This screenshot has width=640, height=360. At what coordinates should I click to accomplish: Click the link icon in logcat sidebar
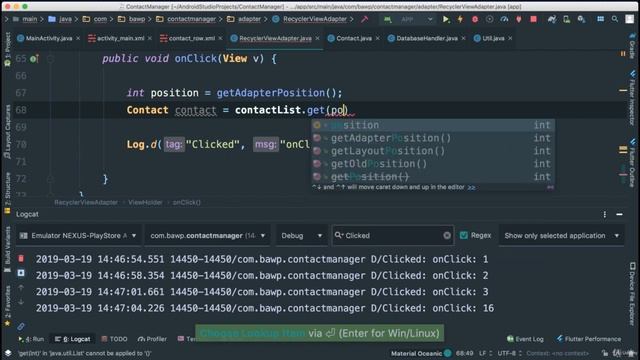[21, 326]
